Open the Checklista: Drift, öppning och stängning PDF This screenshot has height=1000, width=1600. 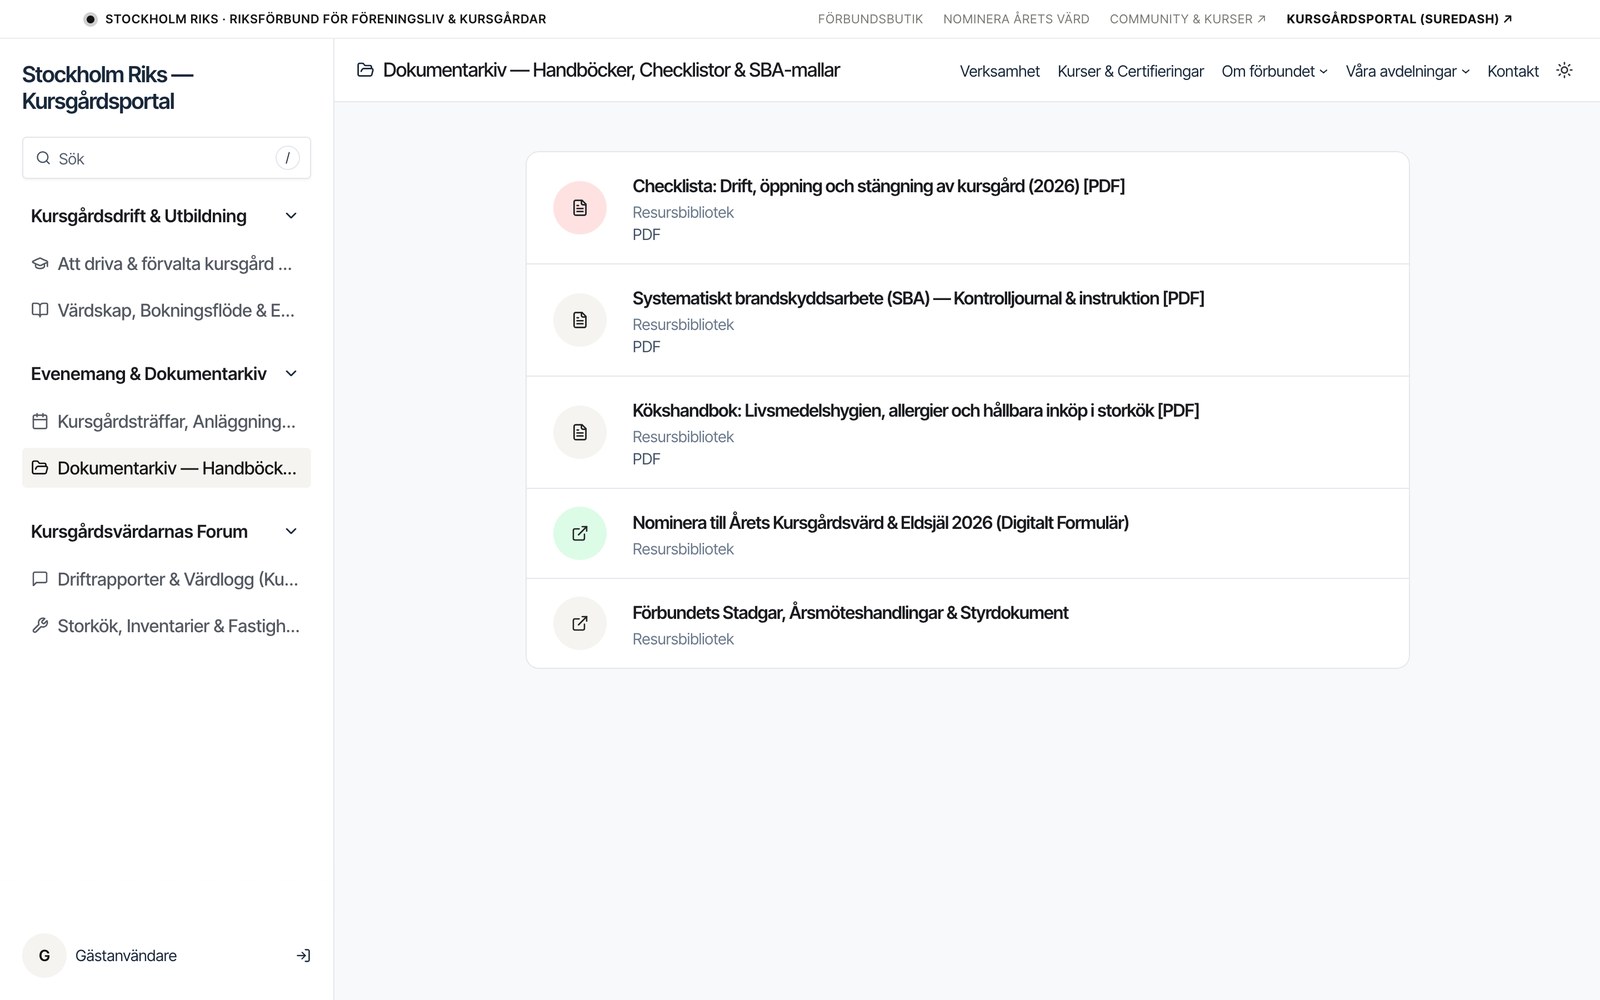(878, 186)
